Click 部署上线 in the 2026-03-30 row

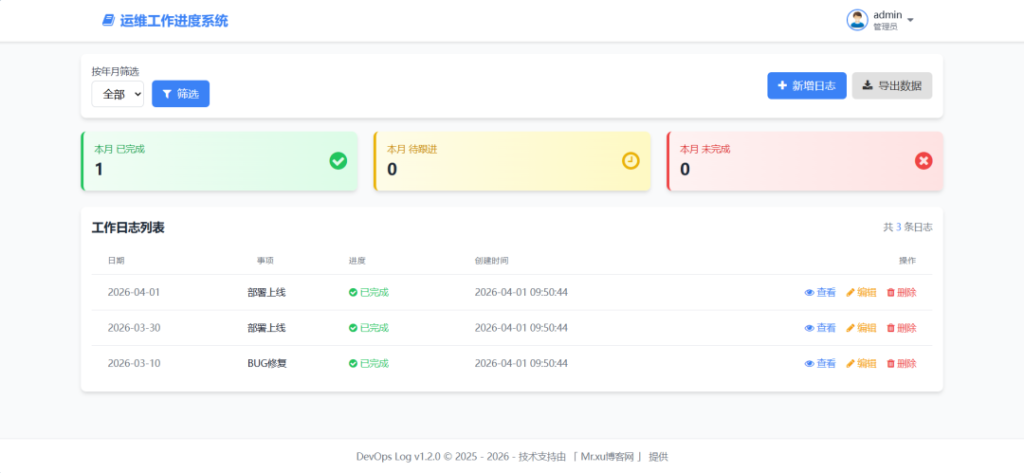click(x=266, y=328)
